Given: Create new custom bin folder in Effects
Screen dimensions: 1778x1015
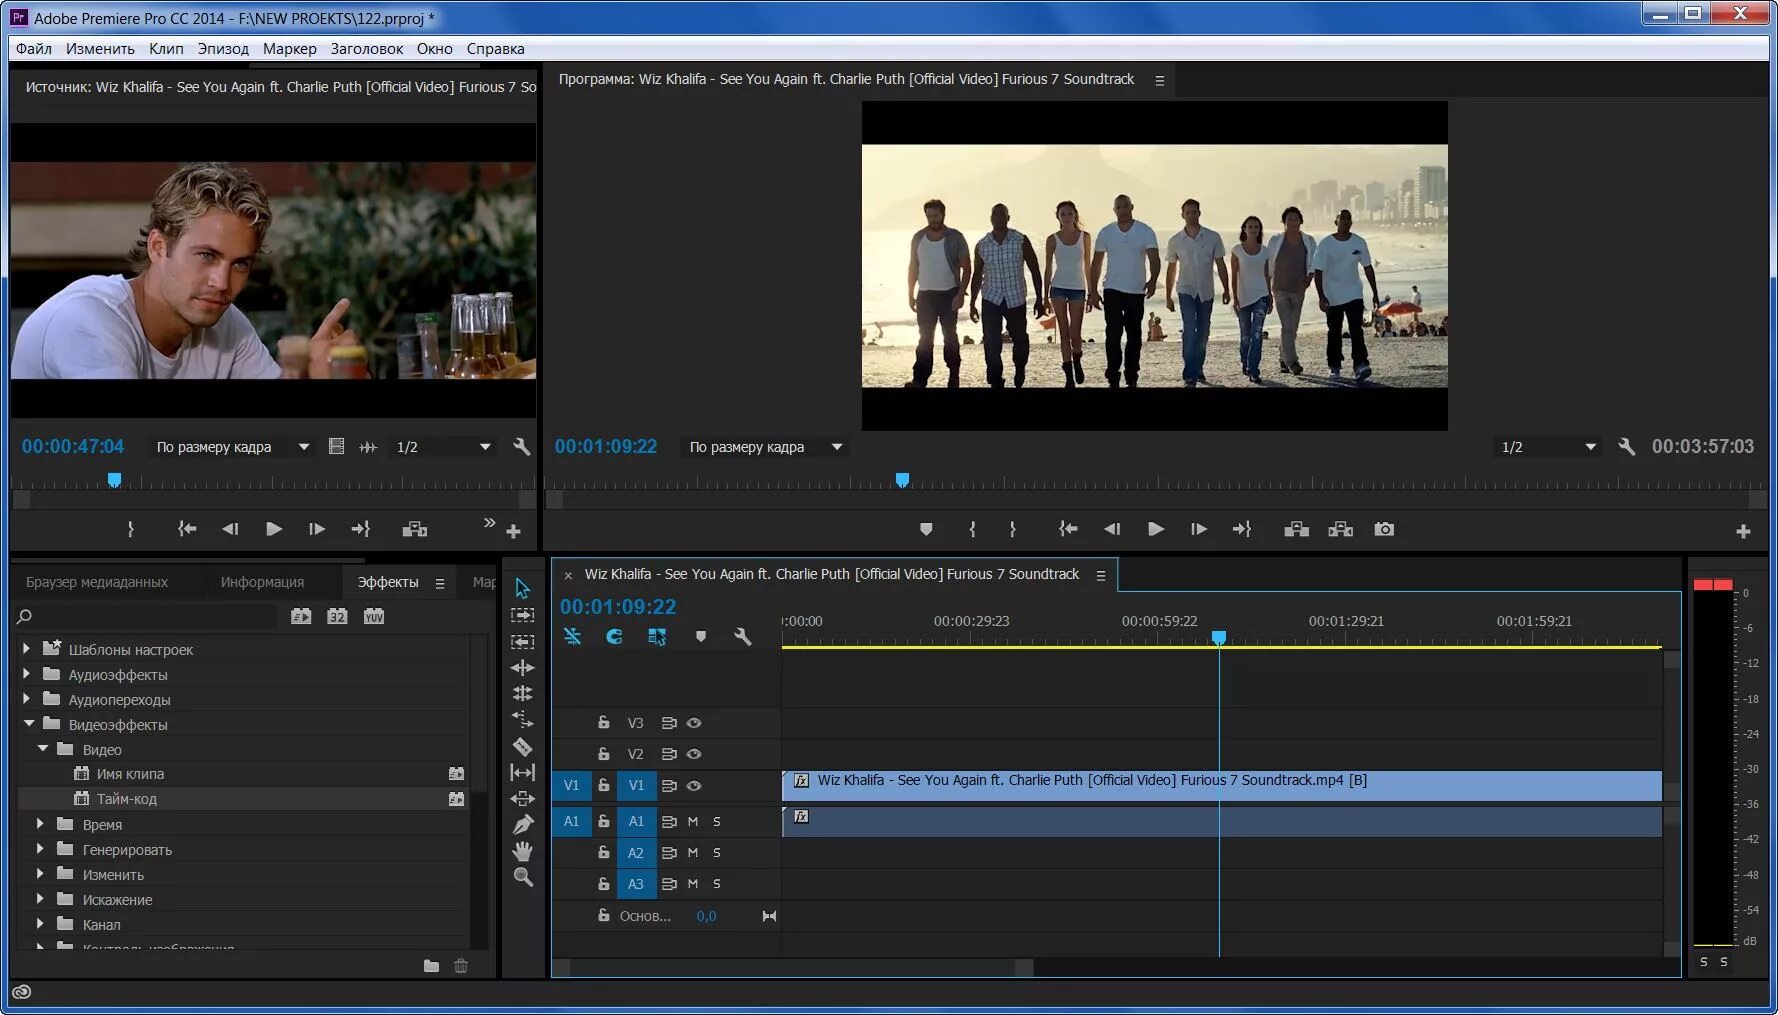Looking at the screenshot, I should (431, 966).
